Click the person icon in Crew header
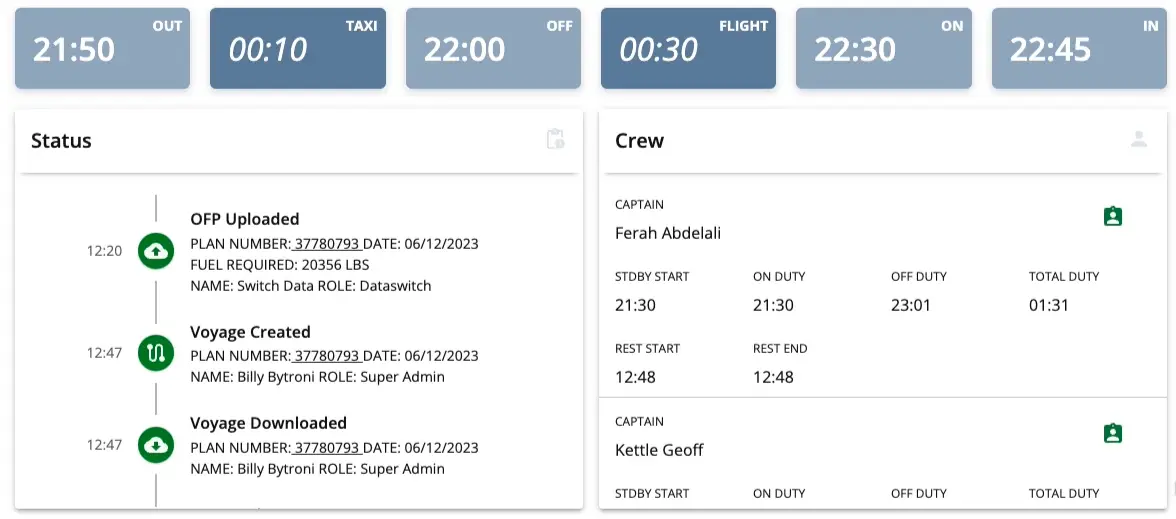Image resolution: width=1176 pixels, height=519 pixels. 1139,140
